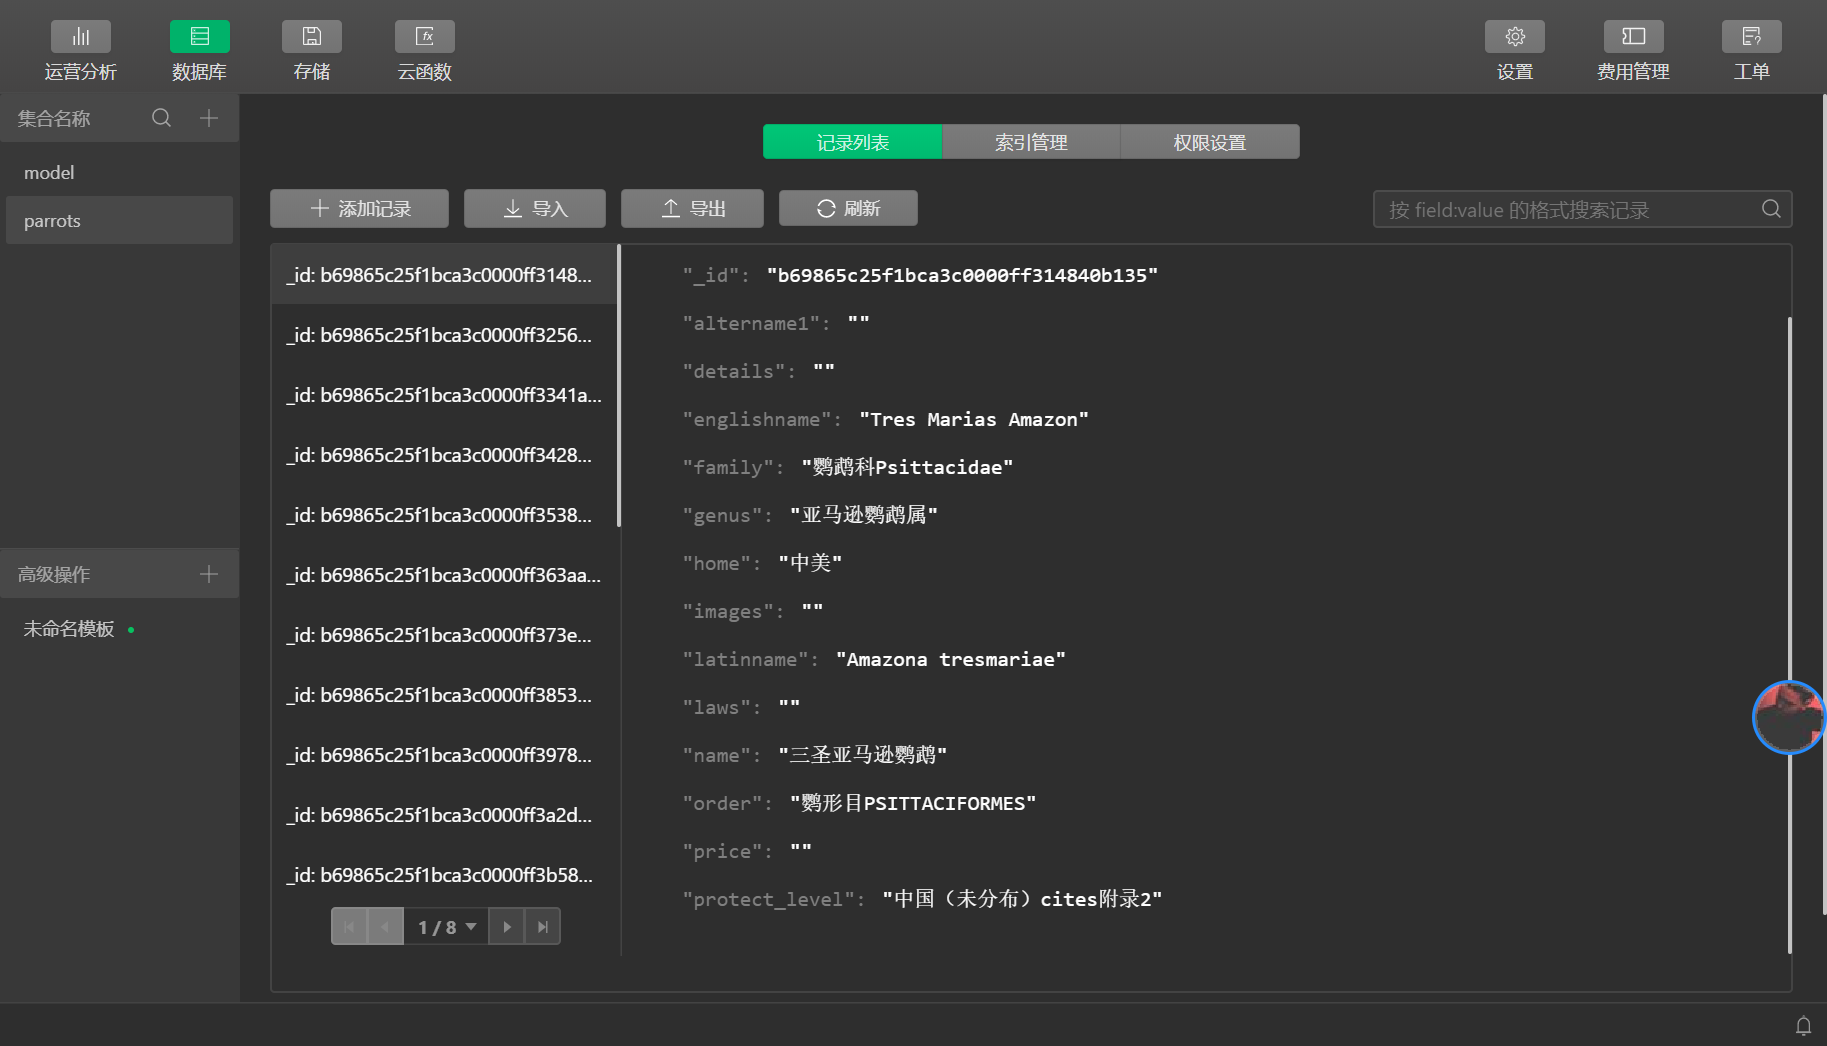Click the _id value in detail panel

(962, 275)
